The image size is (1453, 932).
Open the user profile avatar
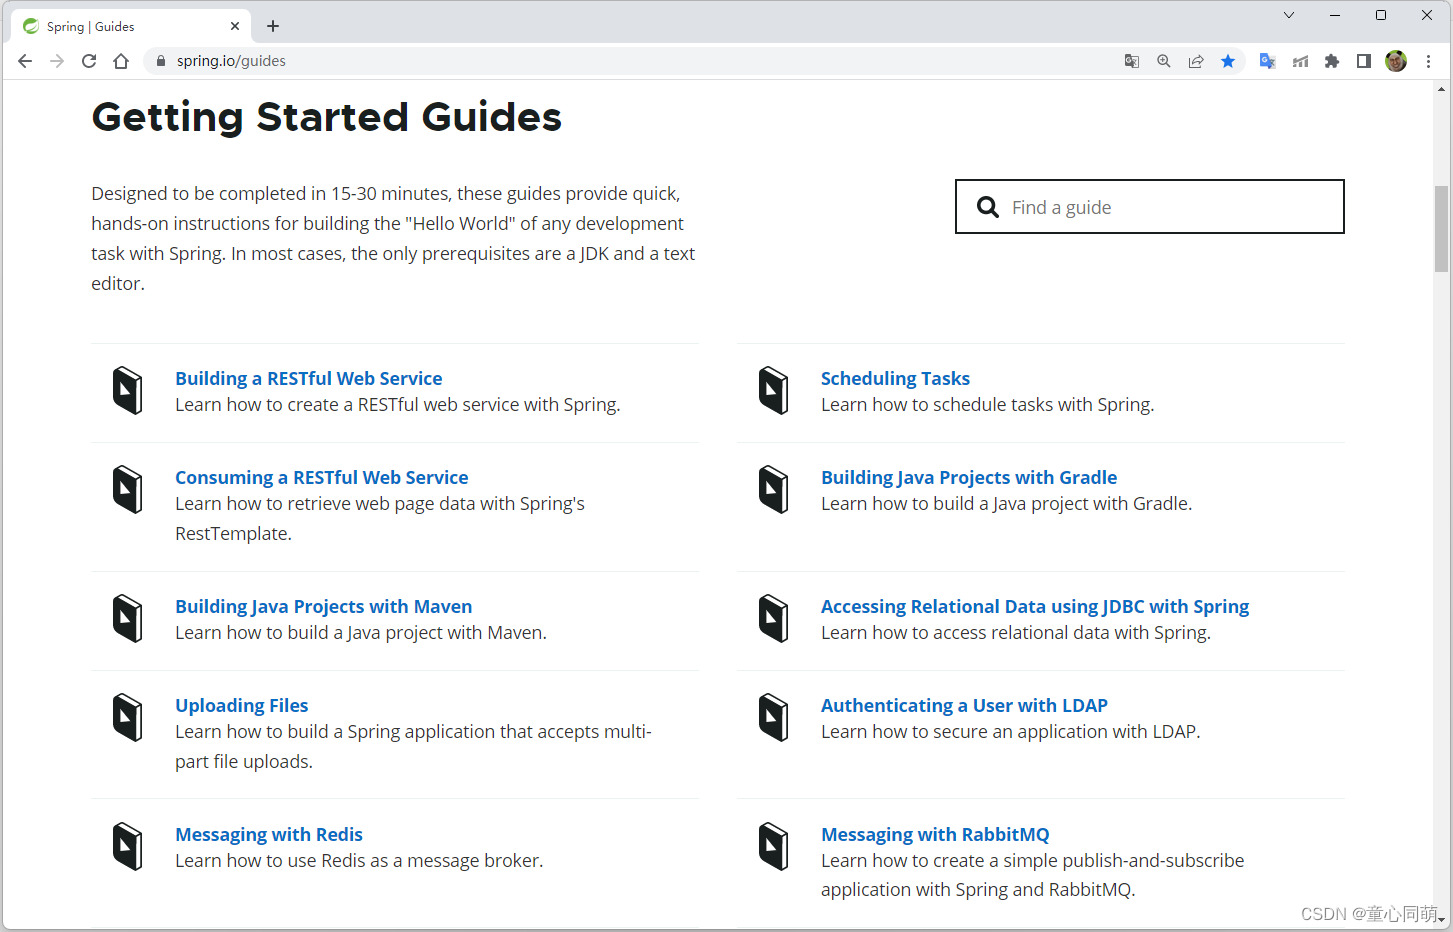(1396, 61)
